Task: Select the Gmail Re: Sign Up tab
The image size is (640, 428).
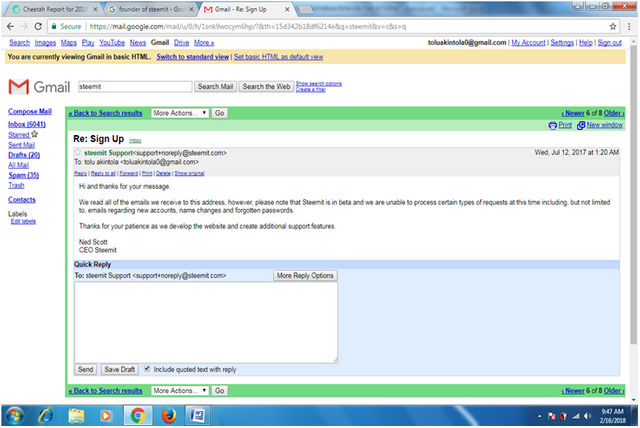Action: (x=247, y=9)
